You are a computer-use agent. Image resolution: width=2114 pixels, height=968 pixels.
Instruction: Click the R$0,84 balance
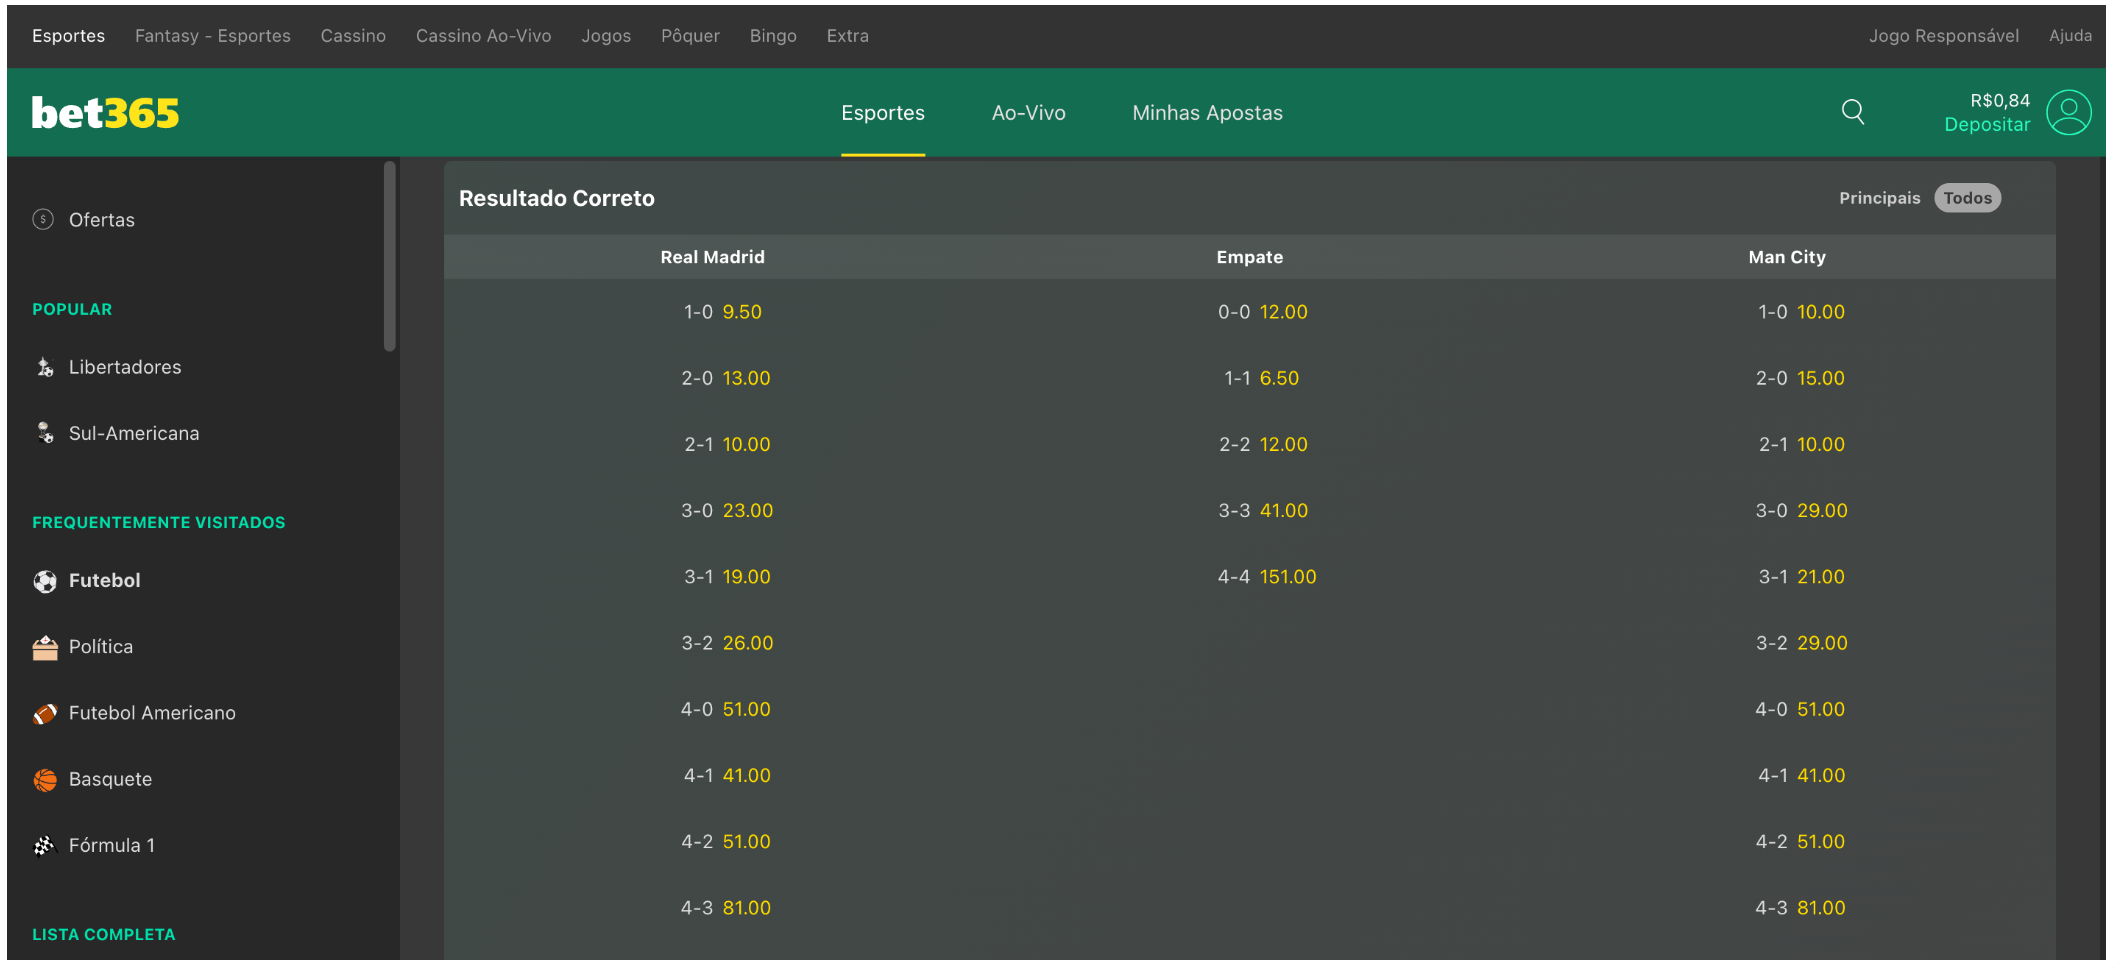(x=1999, y=100)
